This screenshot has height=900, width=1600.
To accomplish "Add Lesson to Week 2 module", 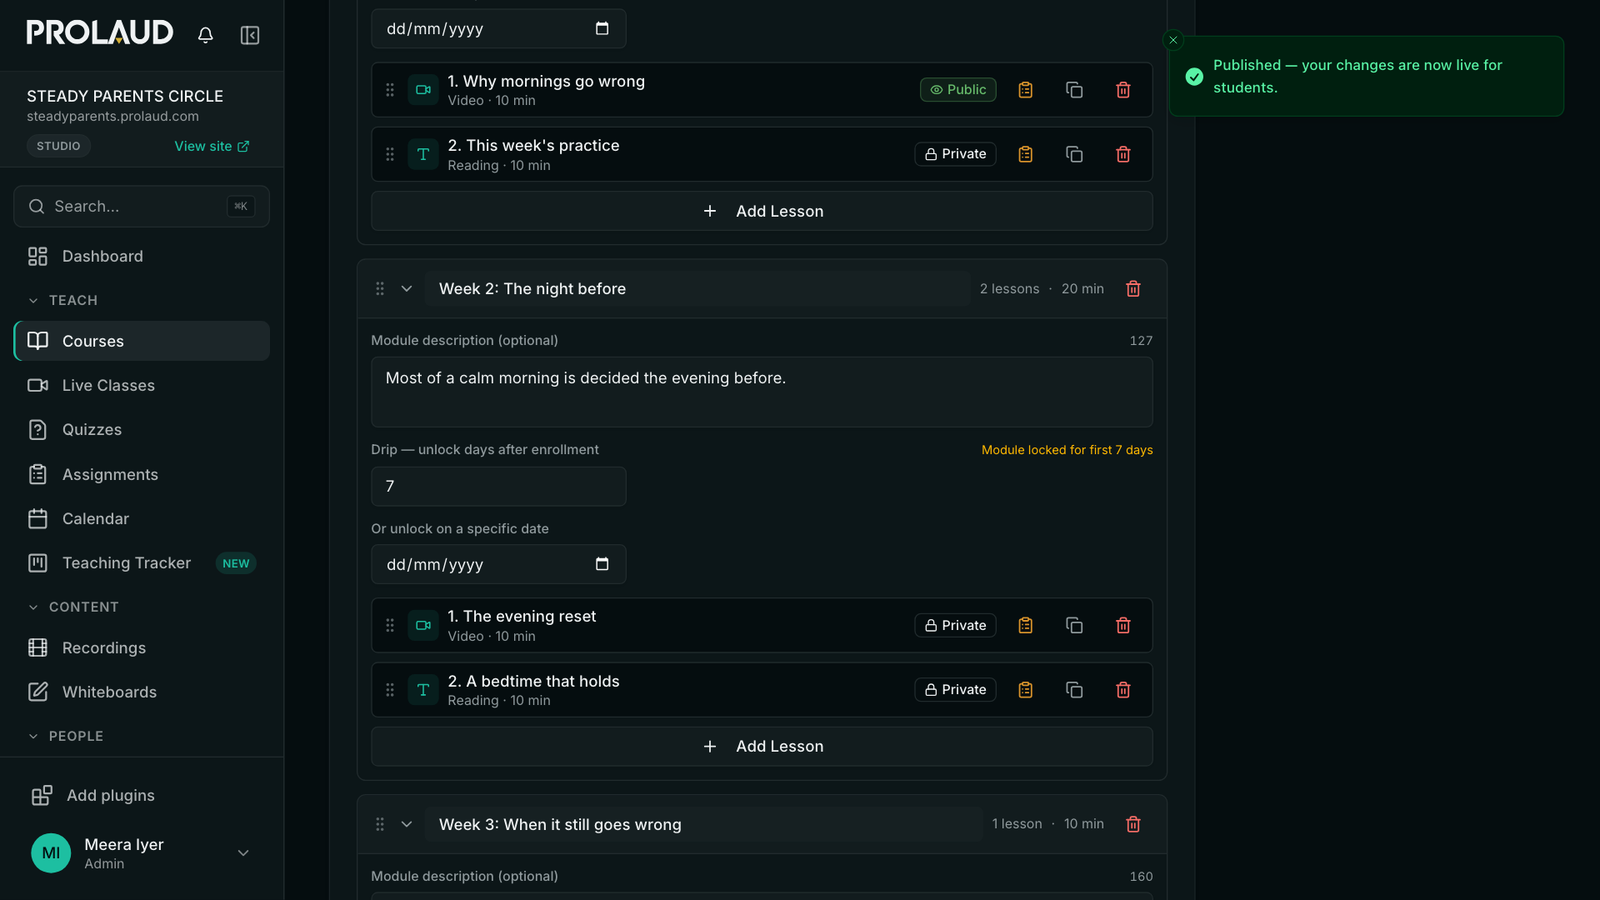I will [762, 746].
